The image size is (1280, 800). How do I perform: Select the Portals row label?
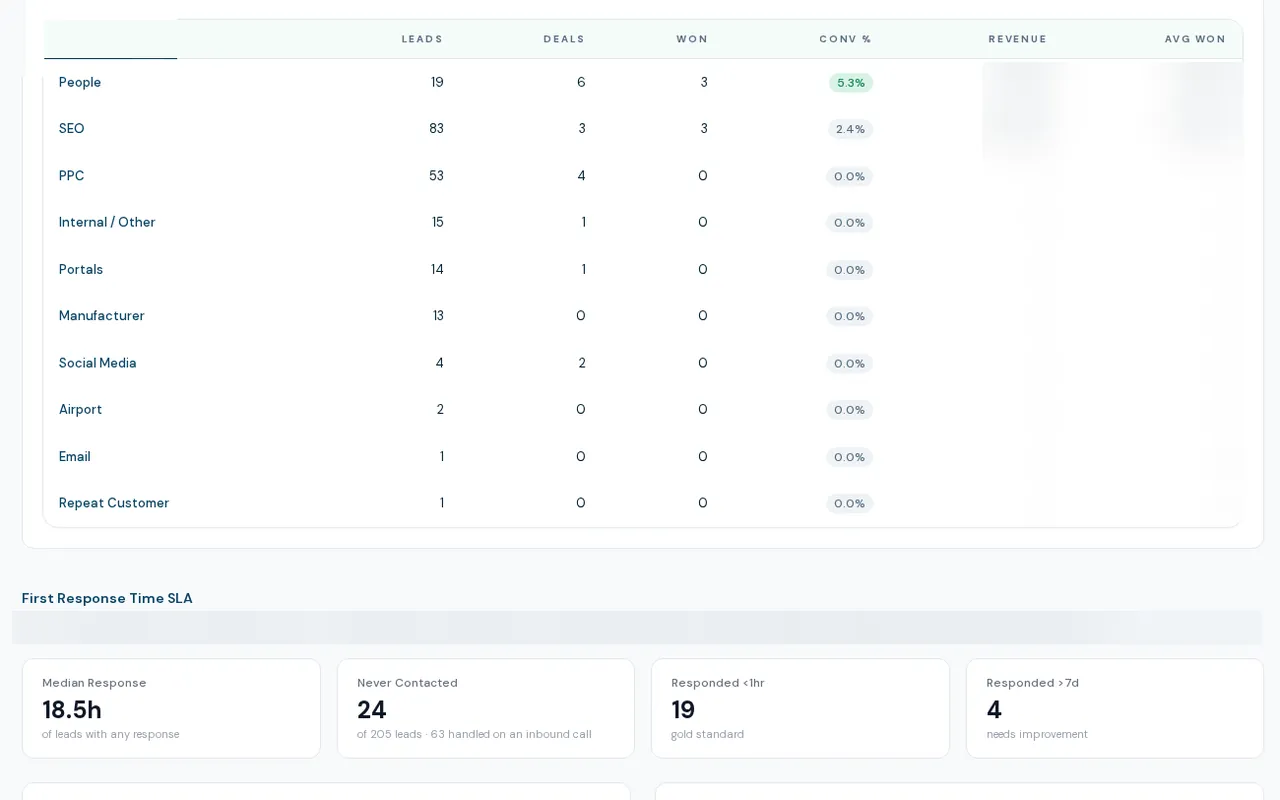pos(81,269)
